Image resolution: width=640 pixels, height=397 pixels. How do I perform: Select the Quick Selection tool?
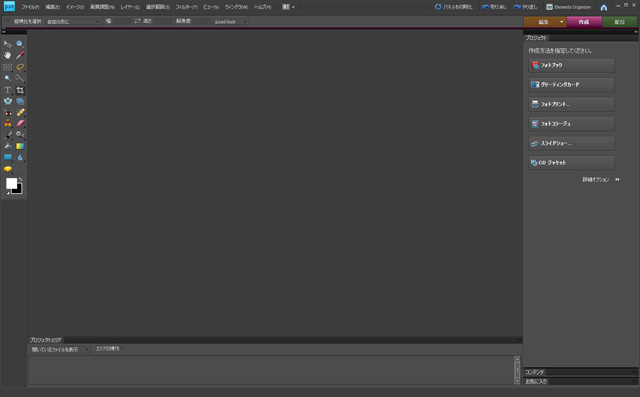tap(20, 78)
